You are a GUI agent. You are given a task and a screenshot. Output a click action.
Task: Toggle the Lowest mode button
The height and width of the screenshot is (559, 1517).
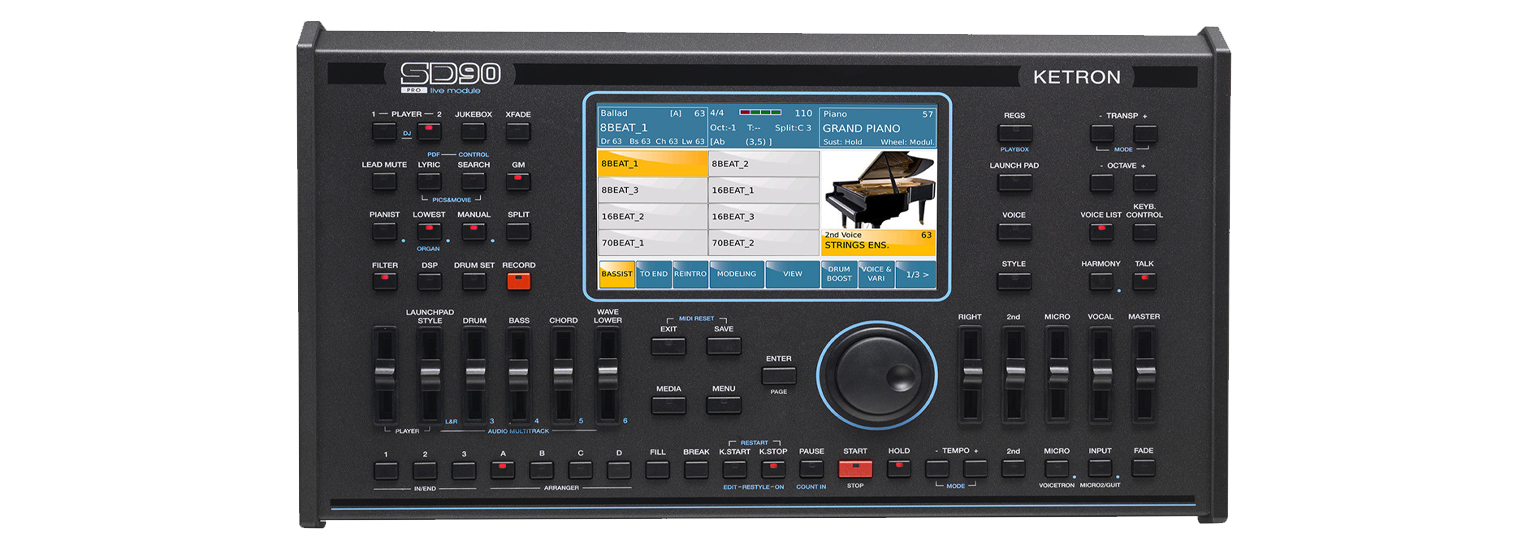coord(429,231)
